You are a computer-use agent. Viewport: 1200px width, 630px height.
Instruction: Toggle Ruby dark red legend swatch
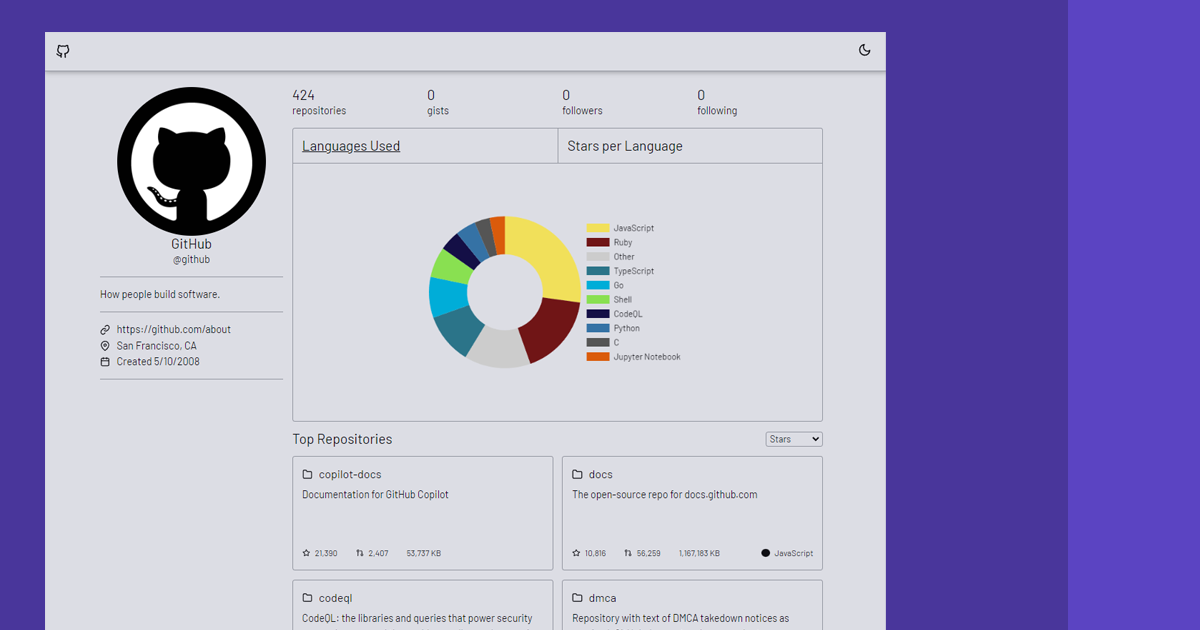tap(598, 242)
